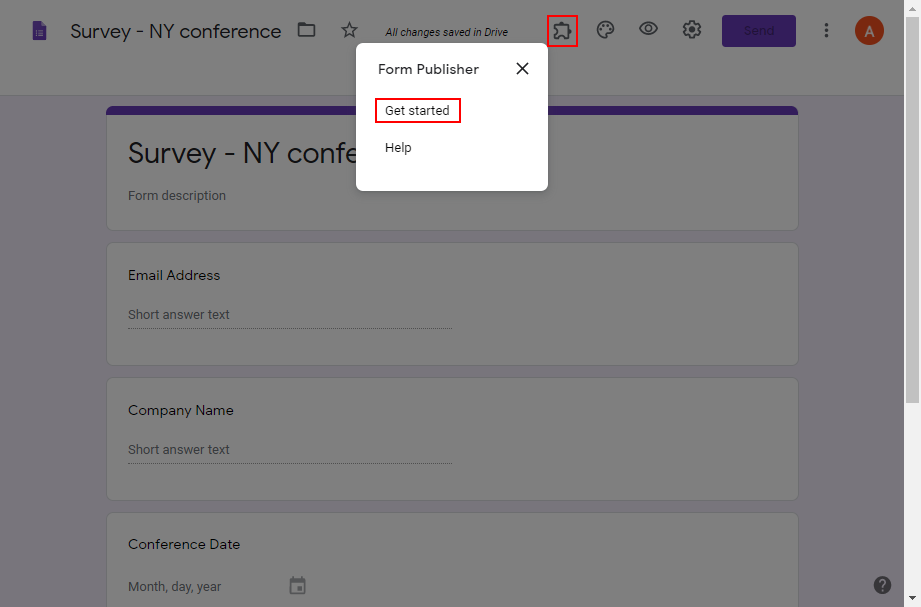Open form settings gear icon
This screenshot has width=921, height=607.
[x=692, y=30]
